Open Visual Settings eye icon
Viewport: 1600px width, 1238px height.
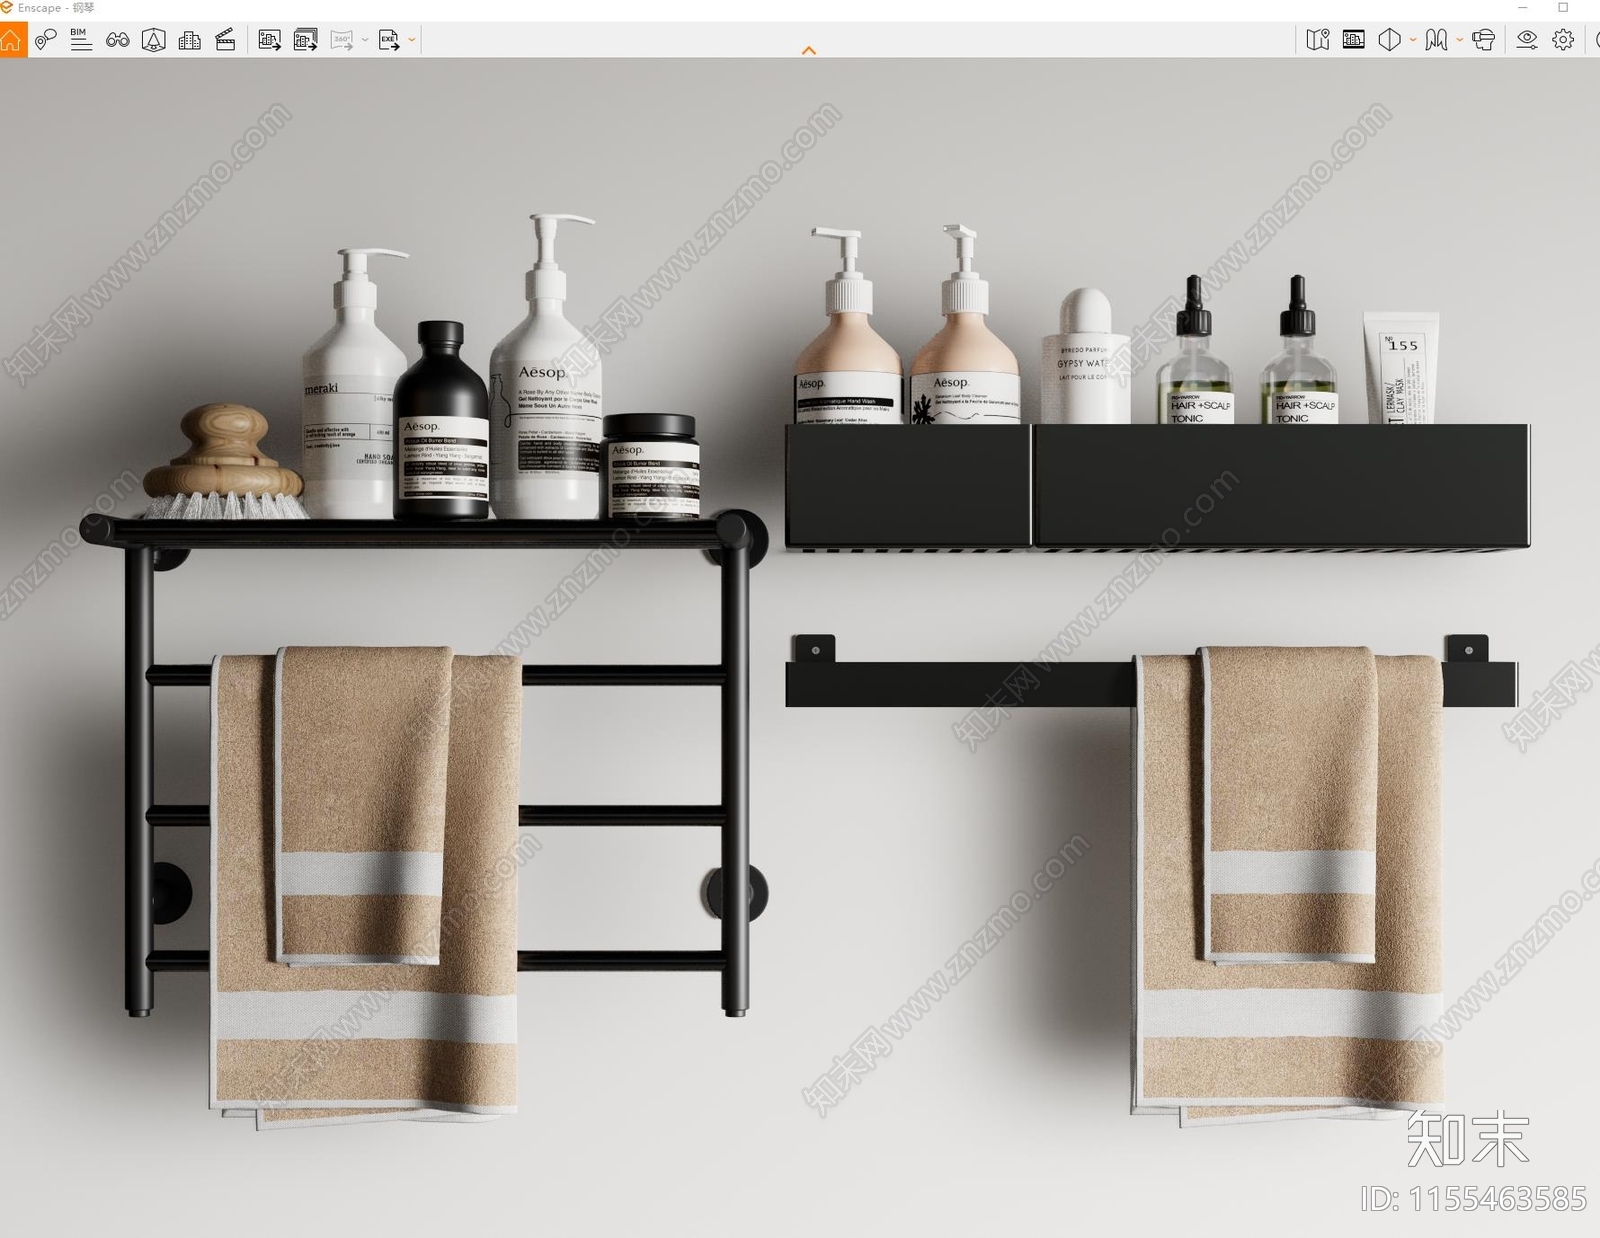1527,40
